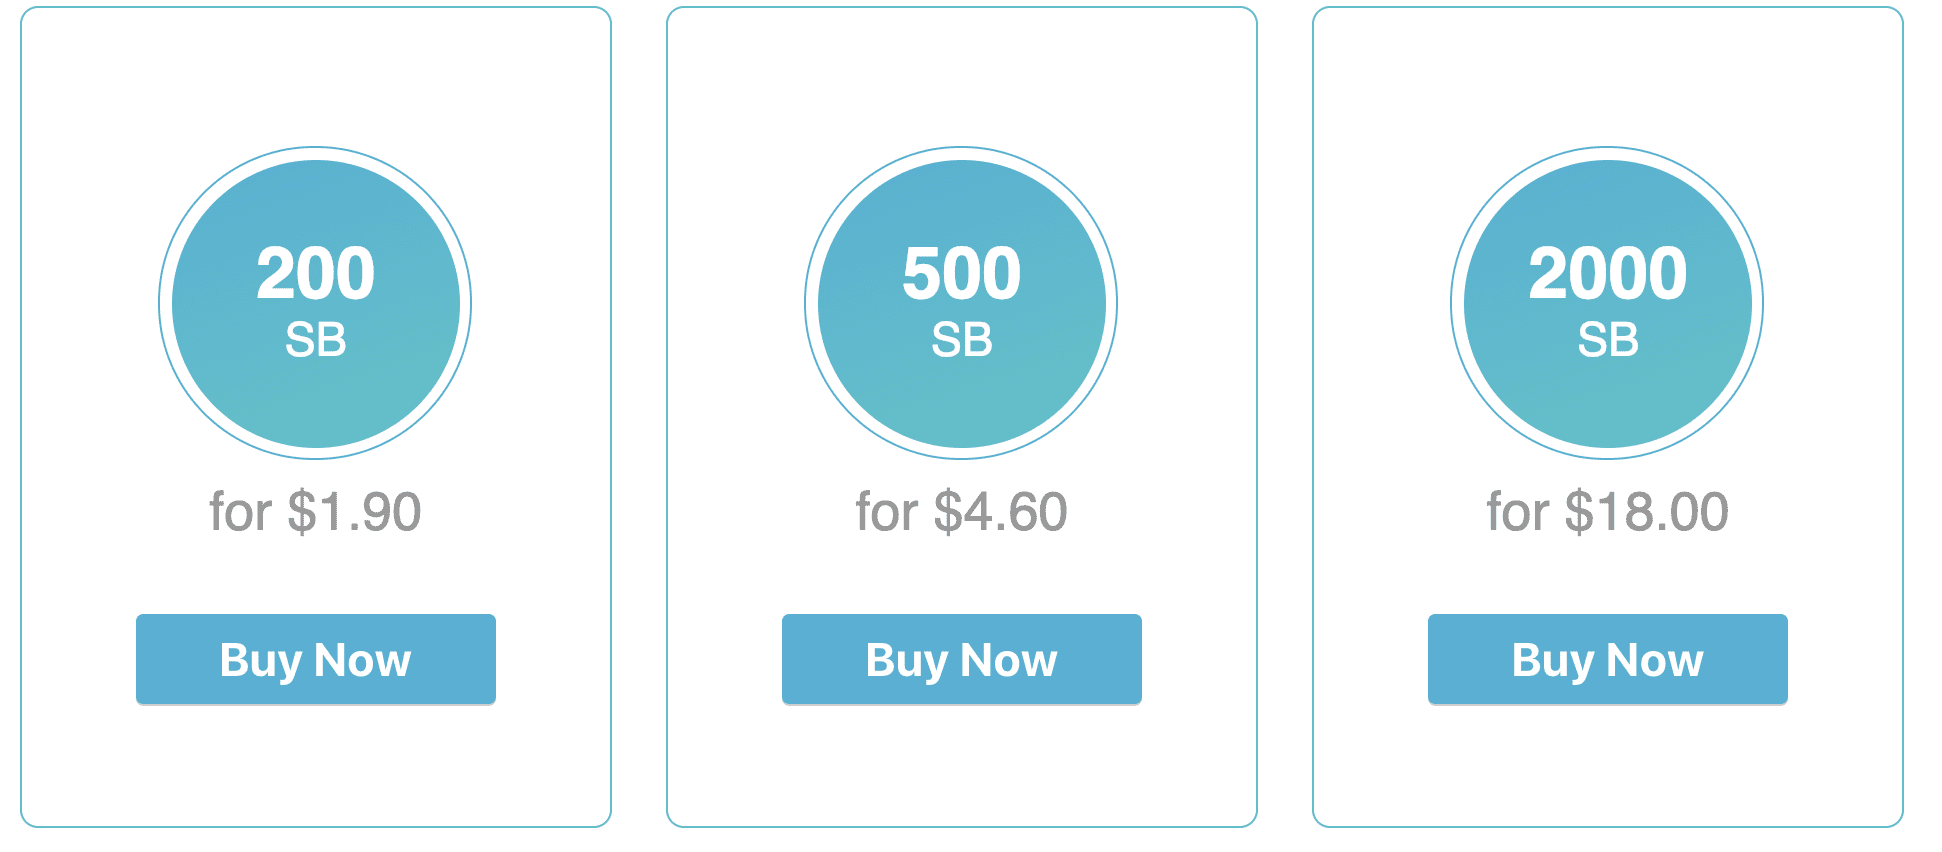1942x852 pixels.
Task: Click the 500 SB circle badge
Action: click(961, 303)
